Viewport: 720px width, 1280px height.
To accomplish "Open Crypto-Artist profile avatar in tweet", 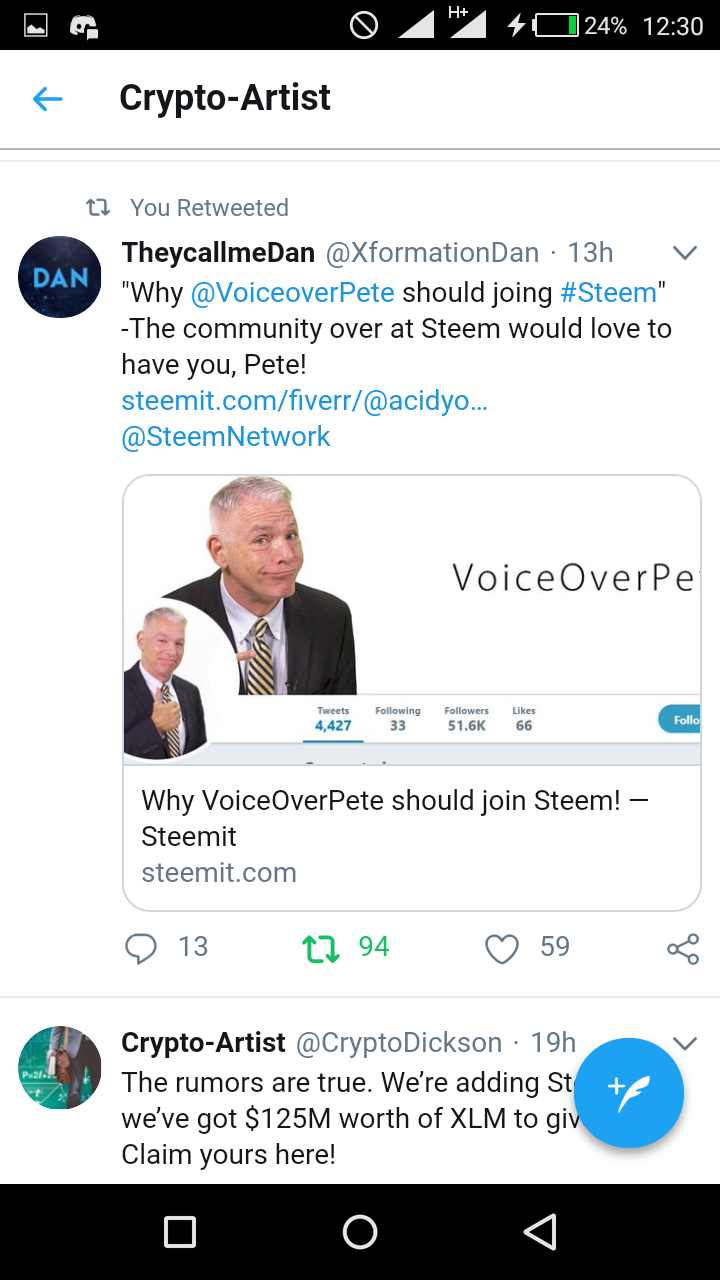I will pyautogui.click(x=60, y=1067).
